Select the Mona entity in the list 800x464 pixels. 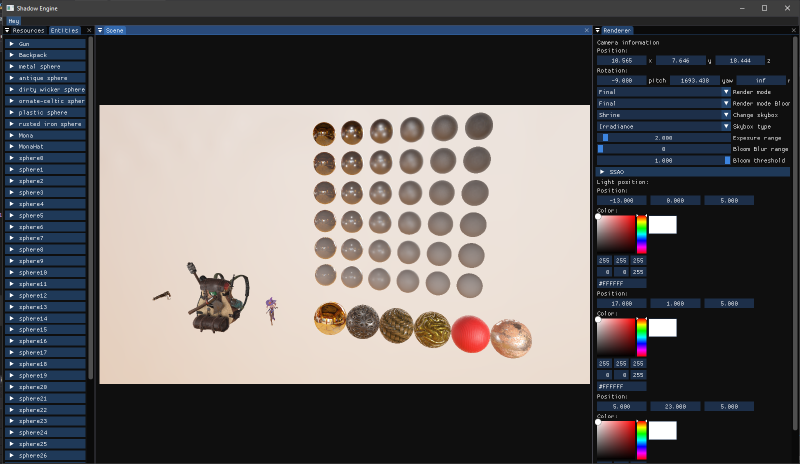point(45,135)
